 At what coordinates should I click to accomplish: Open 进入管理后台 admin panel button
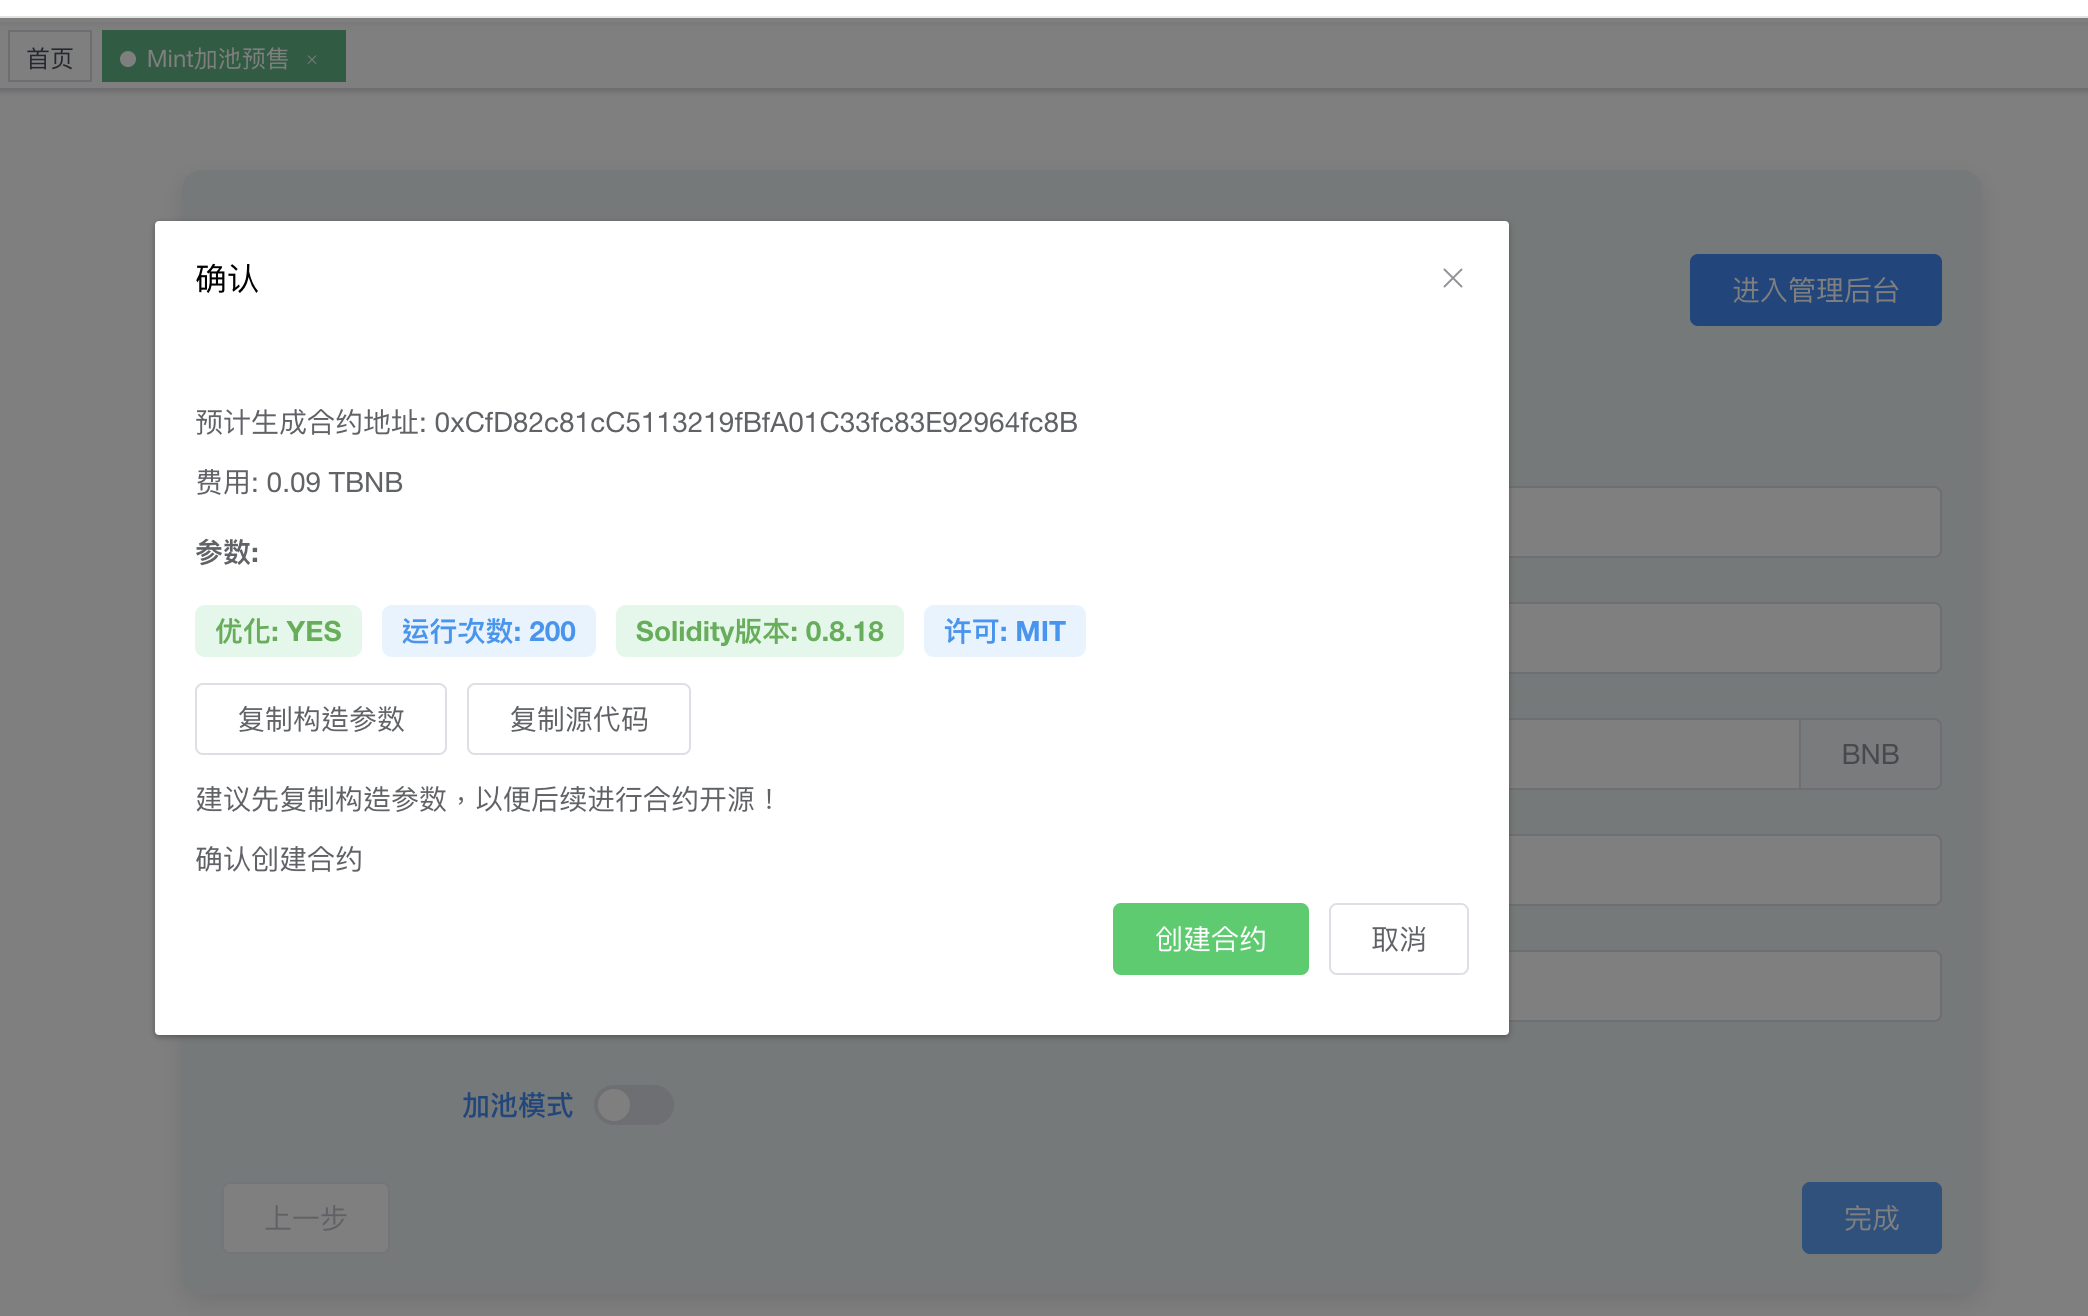pyautogui.click(x=1815, y=290)
